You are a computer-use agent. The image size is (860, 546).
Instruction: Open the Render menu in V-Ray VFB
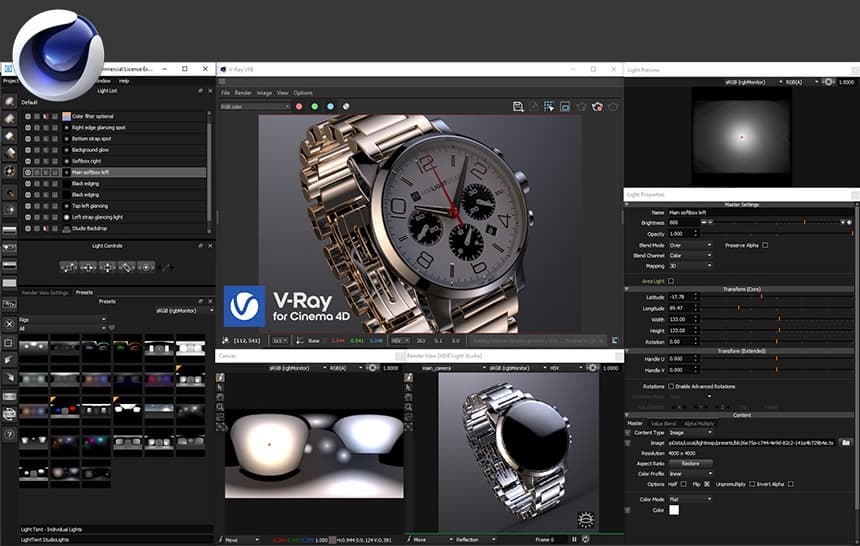point(243,93)
